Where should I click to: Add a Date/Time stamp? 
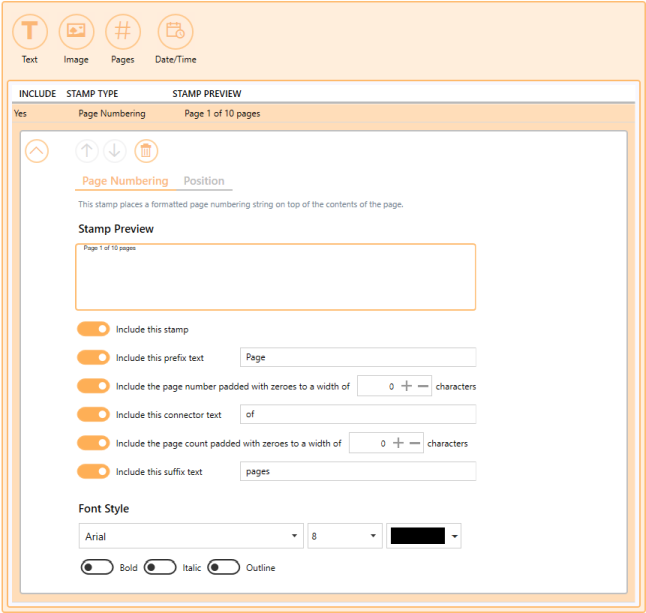[176, 32]
